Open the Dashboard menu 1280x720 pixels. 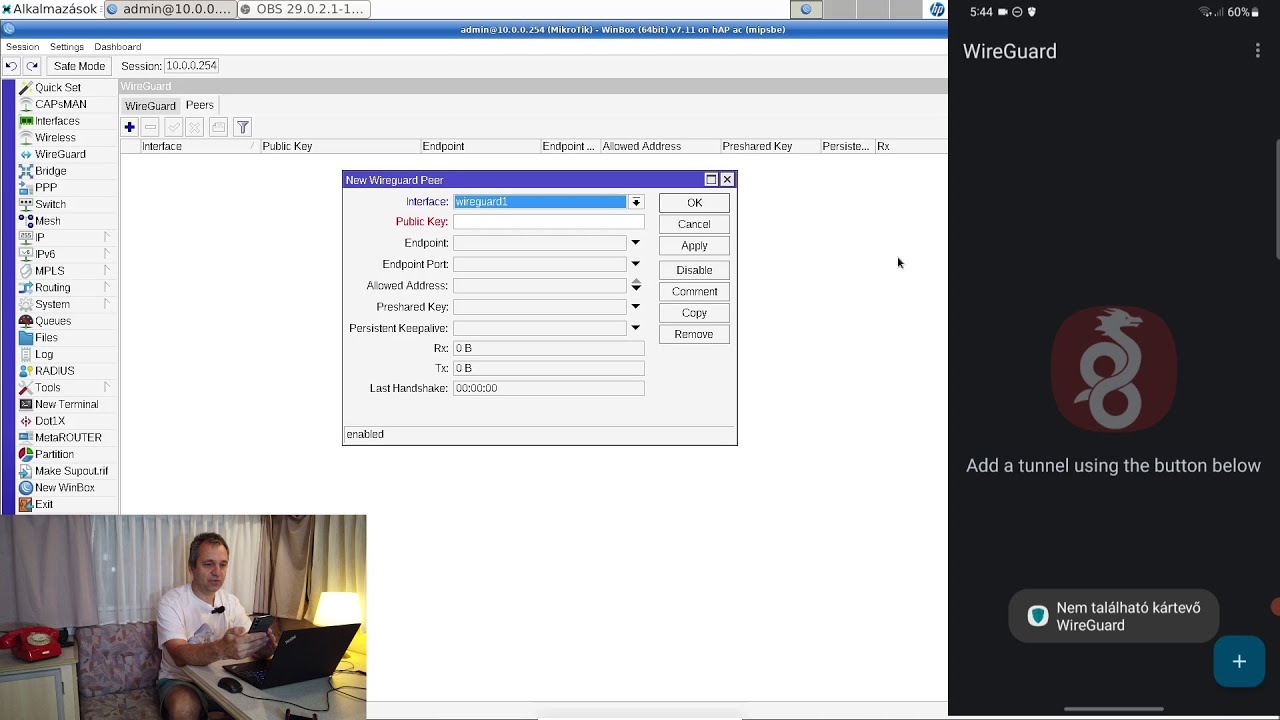(x=118, y=47)
